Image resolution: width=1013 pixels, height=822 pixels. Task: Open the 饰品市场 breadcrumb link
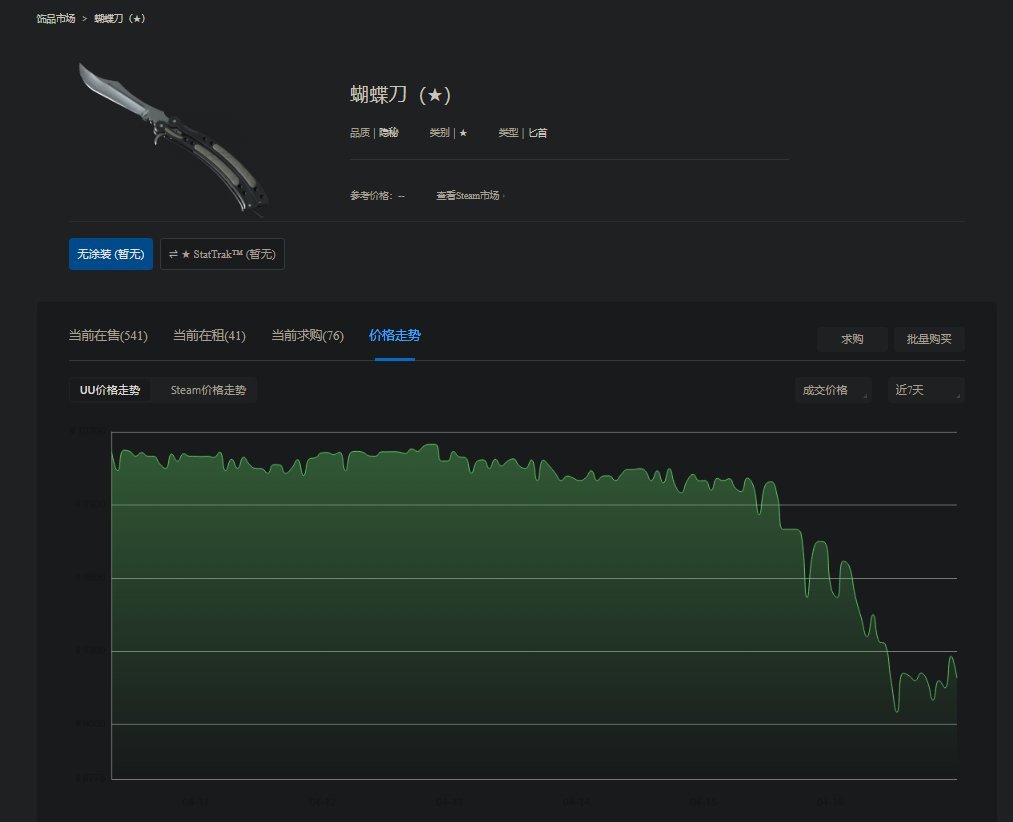[x=56, y=19]
